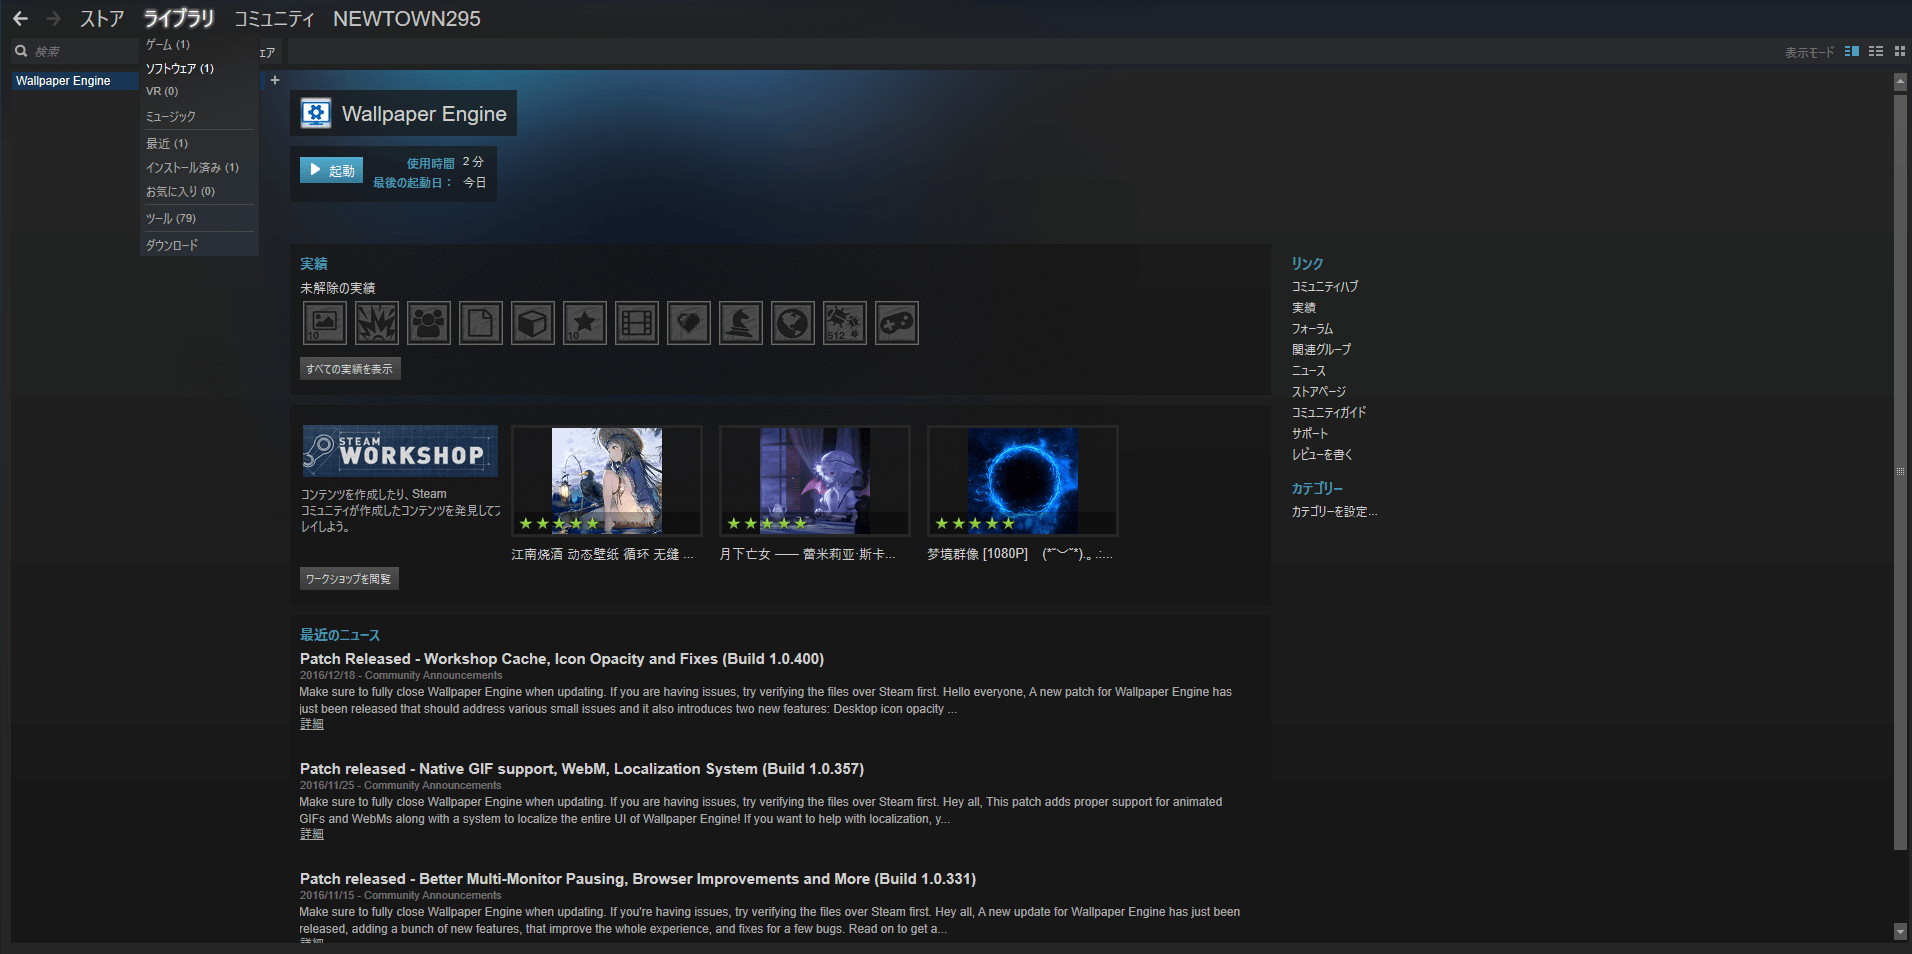Image resolution: width=1912 pixels, height=954 pixels.
Task: Click the Steam Workshop banner logo
Action: pos(400,451)
